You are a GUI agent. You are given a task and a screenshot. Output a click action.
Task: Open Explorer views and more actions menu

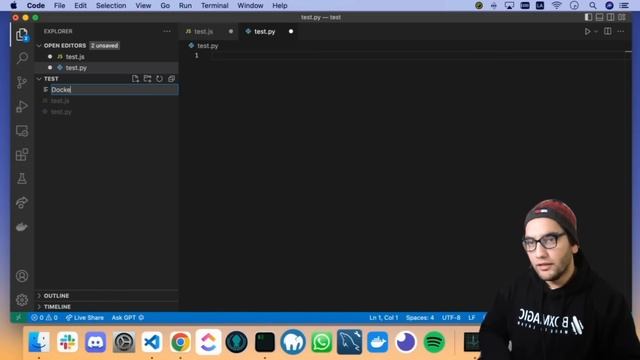point(167,31)
